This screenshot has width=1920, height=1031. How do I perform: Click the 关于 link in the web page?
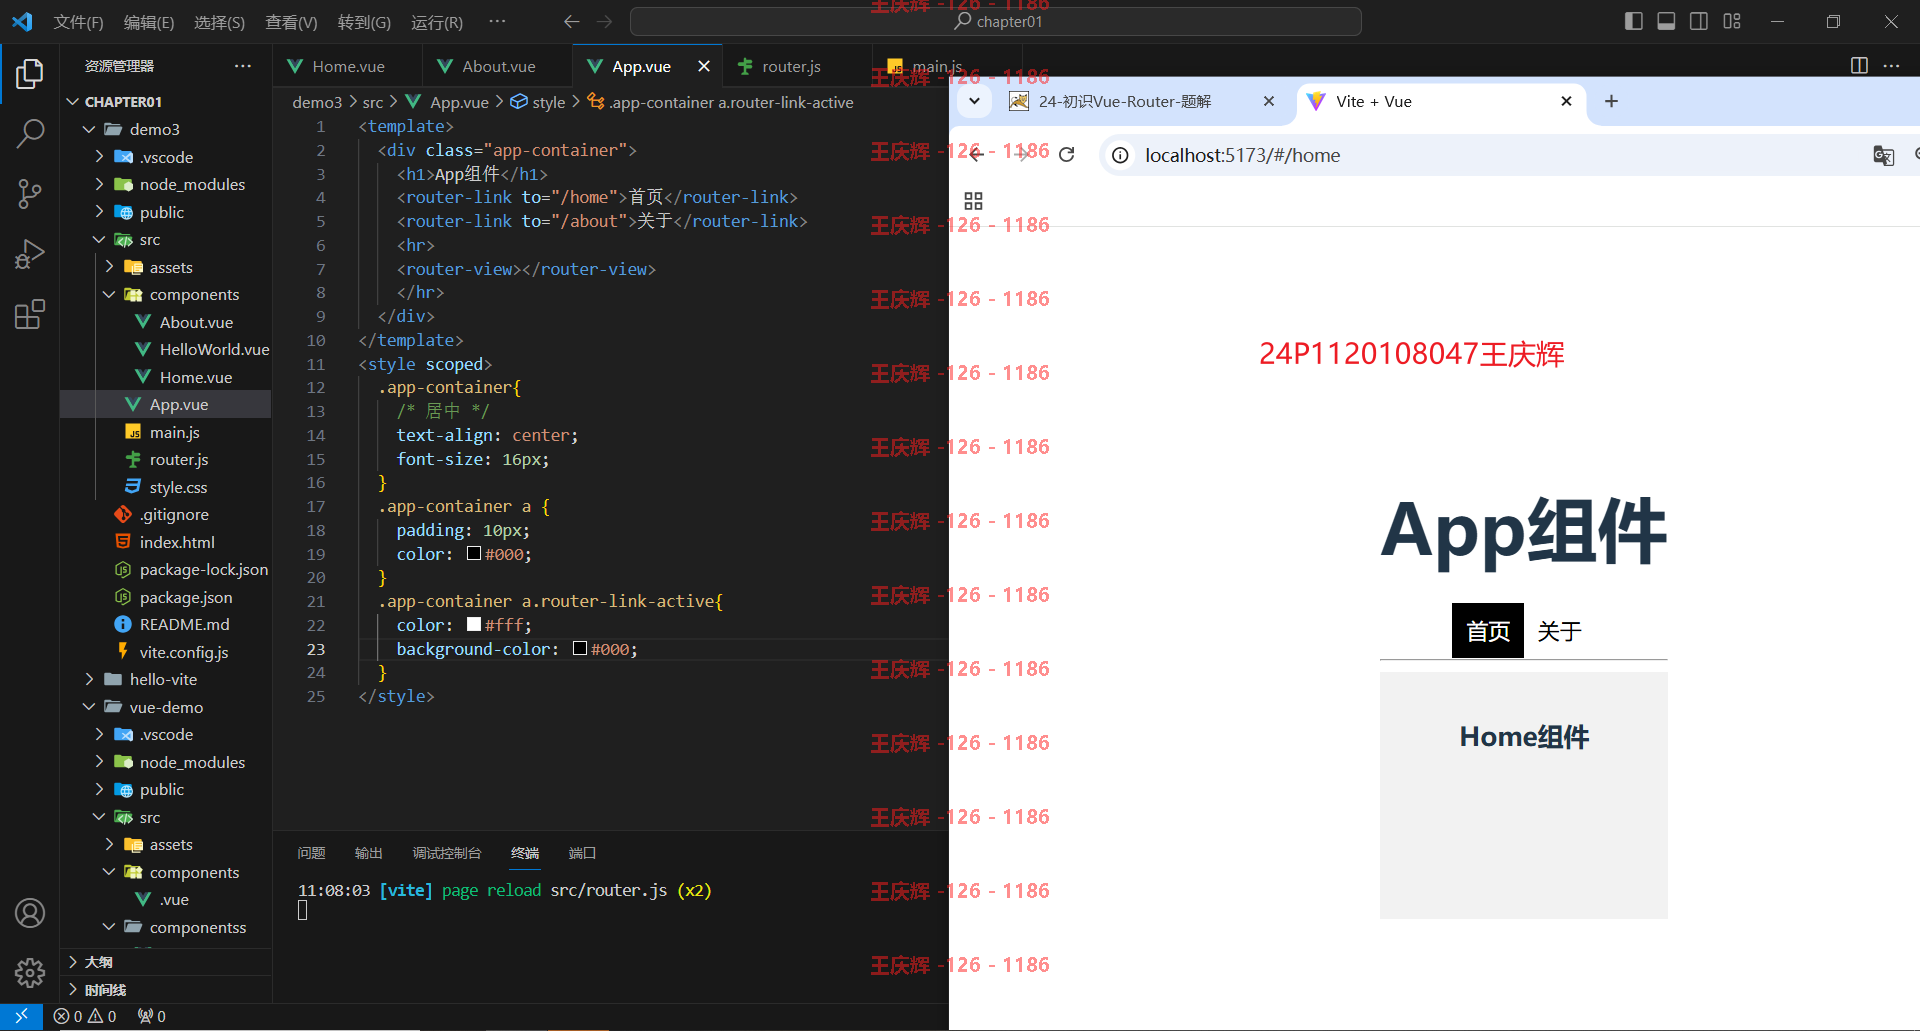tap(1559, 631)
